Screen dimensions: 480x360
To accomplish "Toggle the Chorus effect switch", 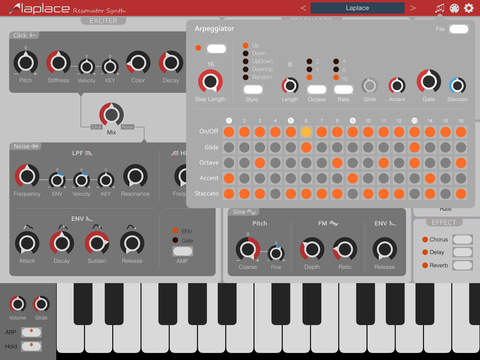I will (x=462, y=239).
